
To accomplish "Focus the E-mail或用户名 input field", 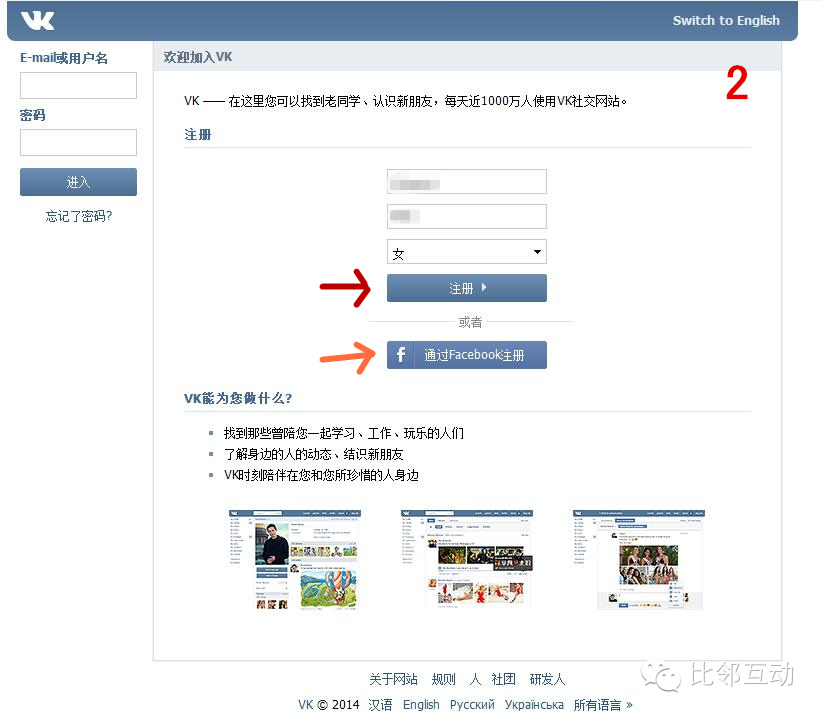I will [x=79, y=85].
